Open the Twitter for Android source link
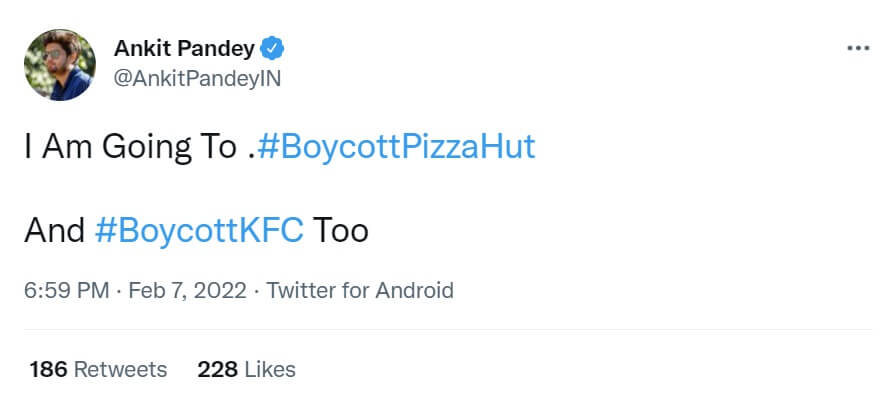892x406 pixels. click(x=360, y=291)
